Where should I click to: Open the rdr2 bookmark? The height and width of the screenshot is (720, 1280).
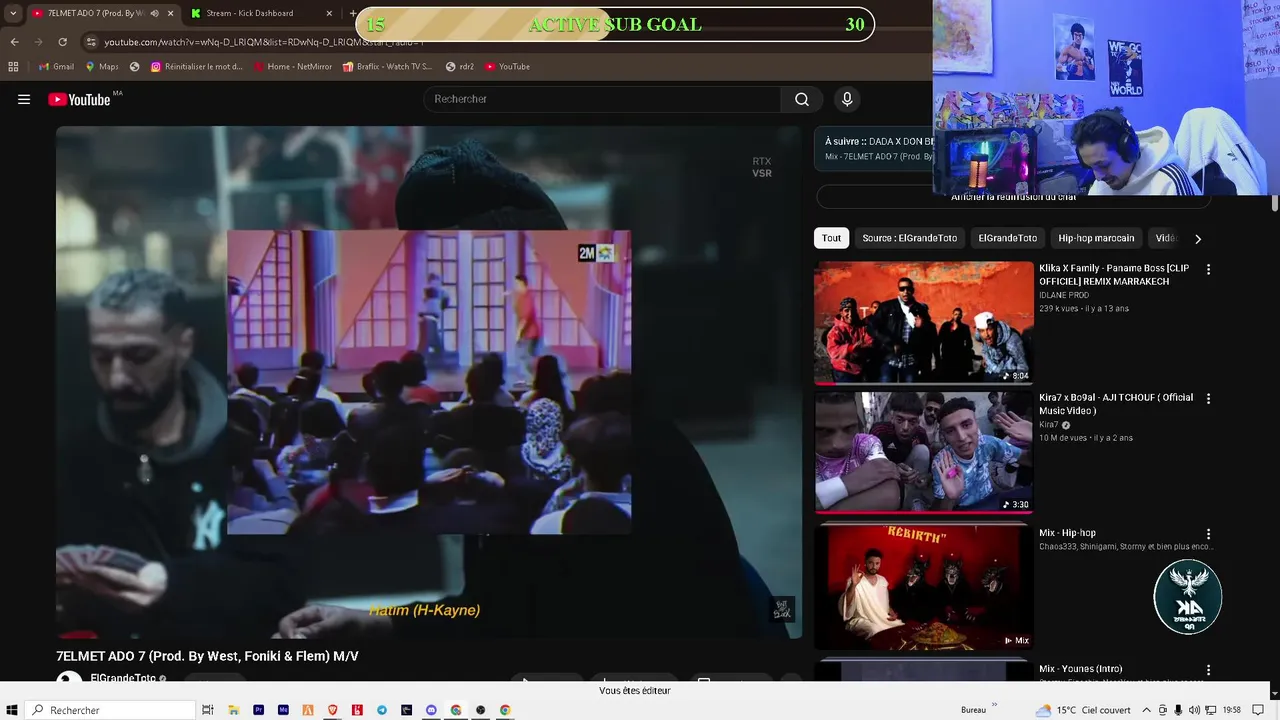[460, 67]
